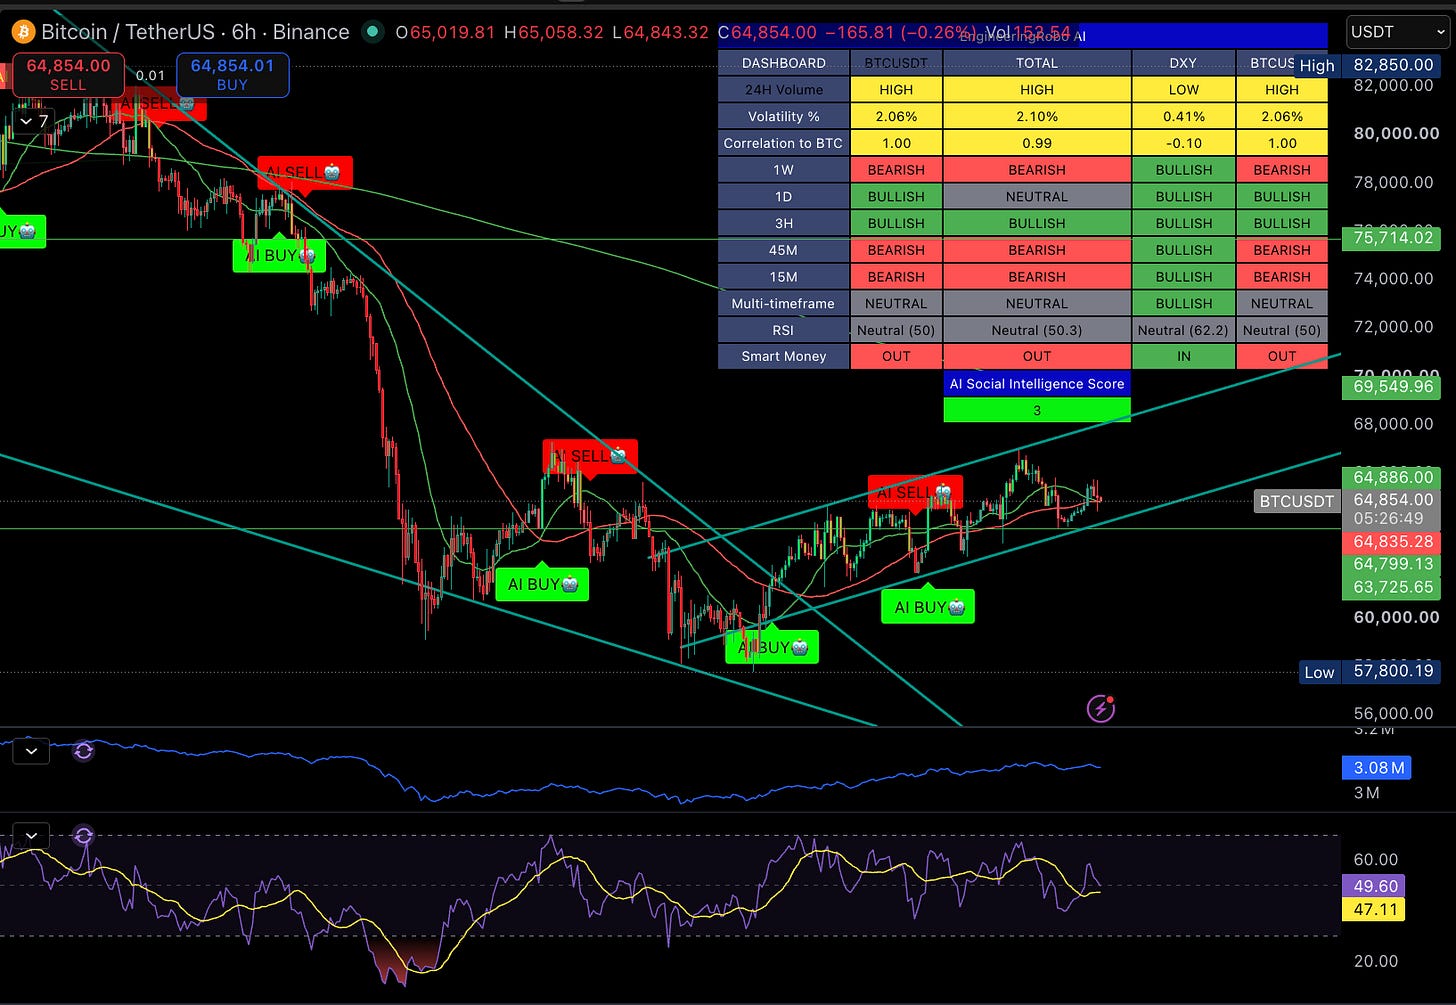1456x1005 pixels.
Task: Click TOTAL 1D NEUTRAL cell
Action: coord(1037,197)
